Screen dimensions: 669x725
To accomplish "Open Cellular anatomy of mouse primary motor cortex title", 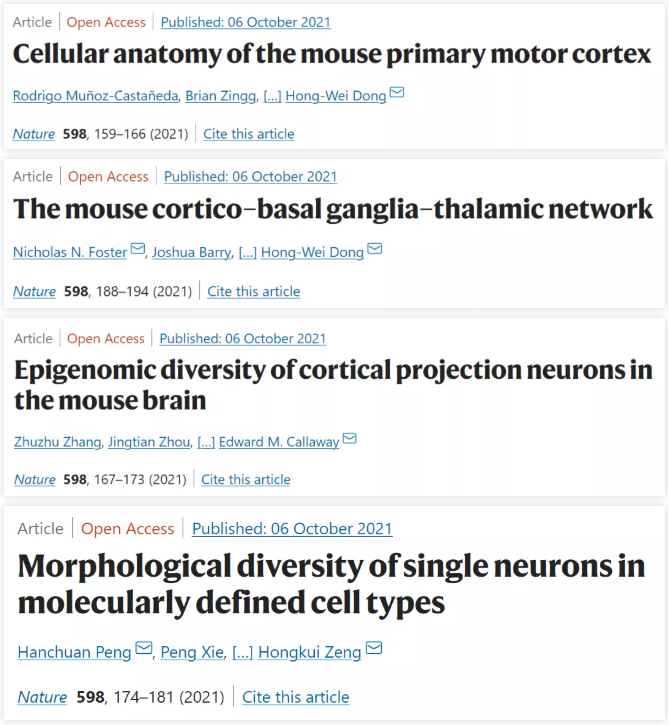I will coord(332,53).
